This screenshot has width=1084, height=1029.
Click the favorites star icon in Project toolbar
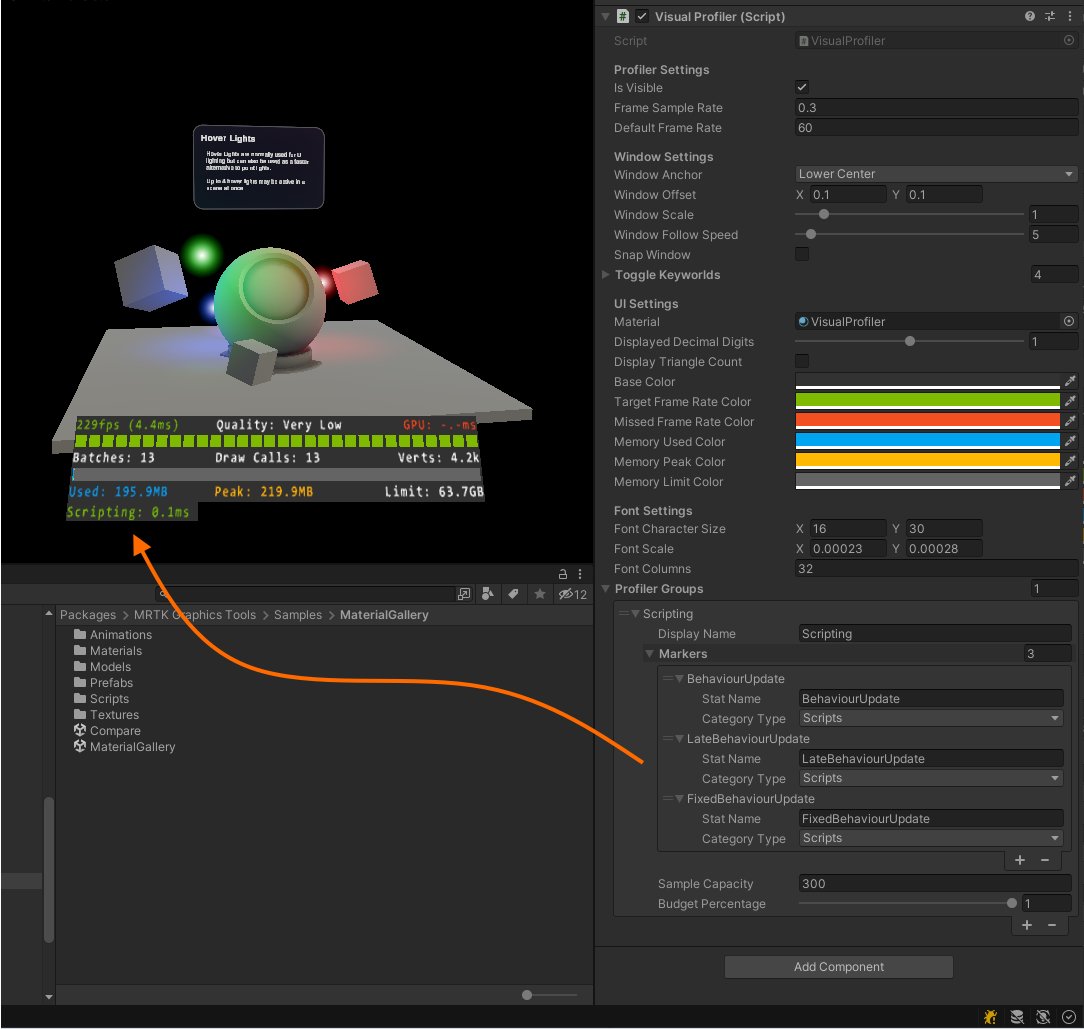(537, 594)
